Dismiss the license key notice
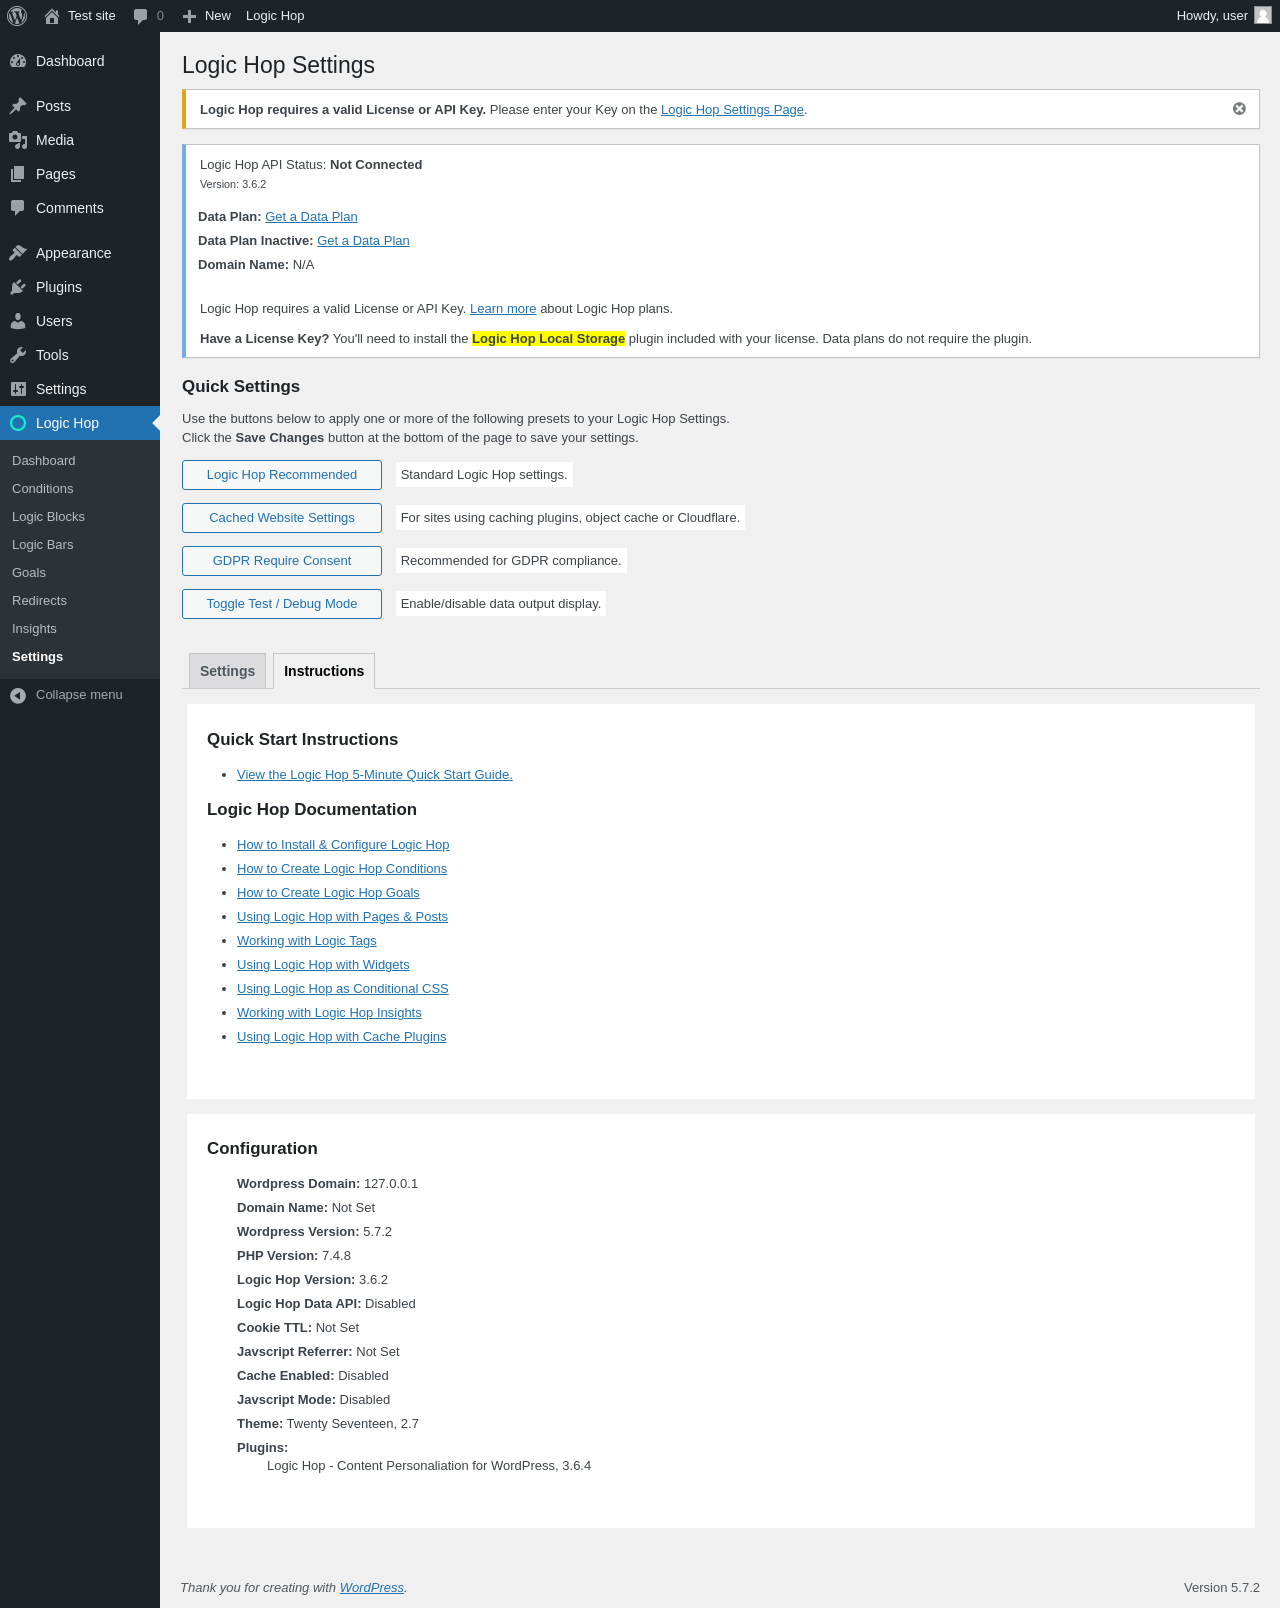This screenshot has width=1280, height=1608. click(x=1239, y=109)
